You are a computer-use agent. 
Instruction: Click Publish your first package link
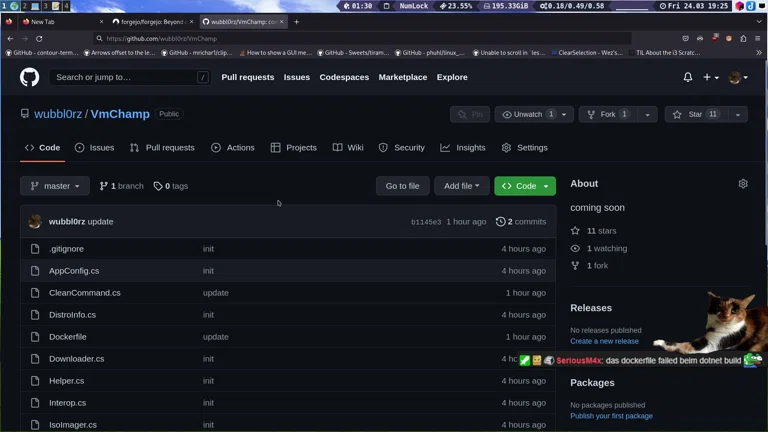coord(611,416)
